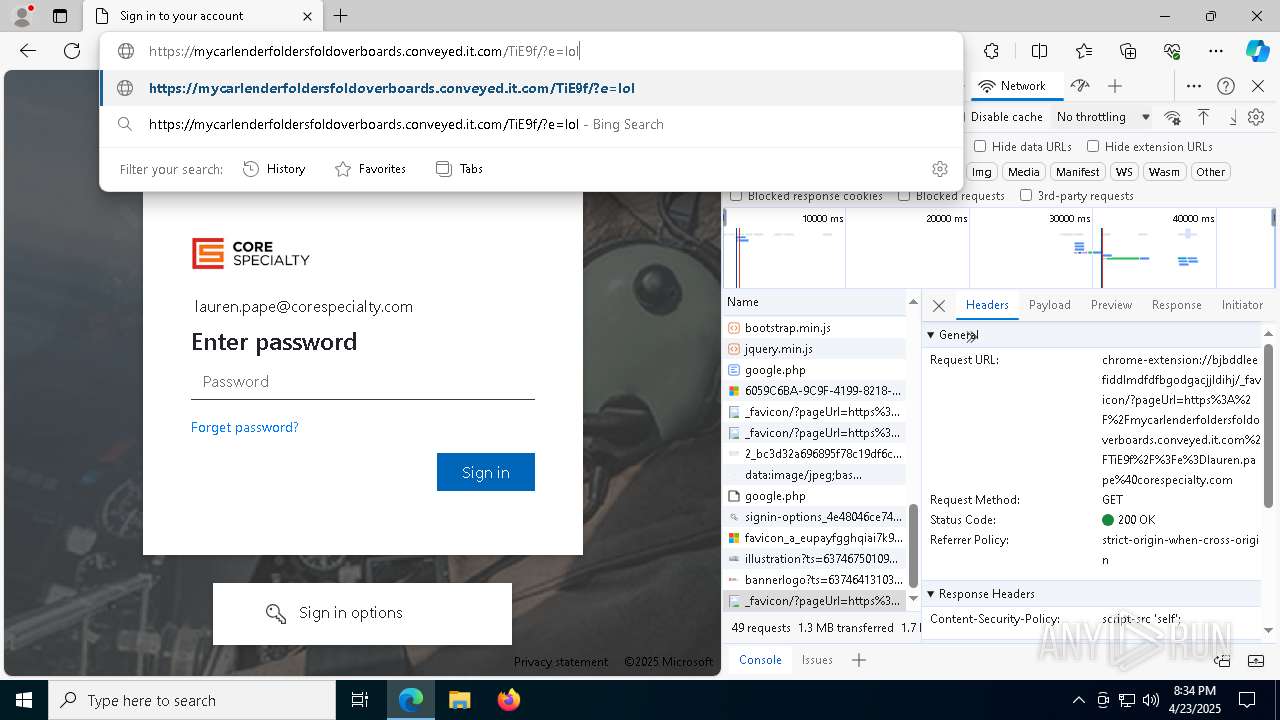Open the Preview tab
Image resolution: width=1280 pixels, height=720 pixels.
click(1111, 305)
